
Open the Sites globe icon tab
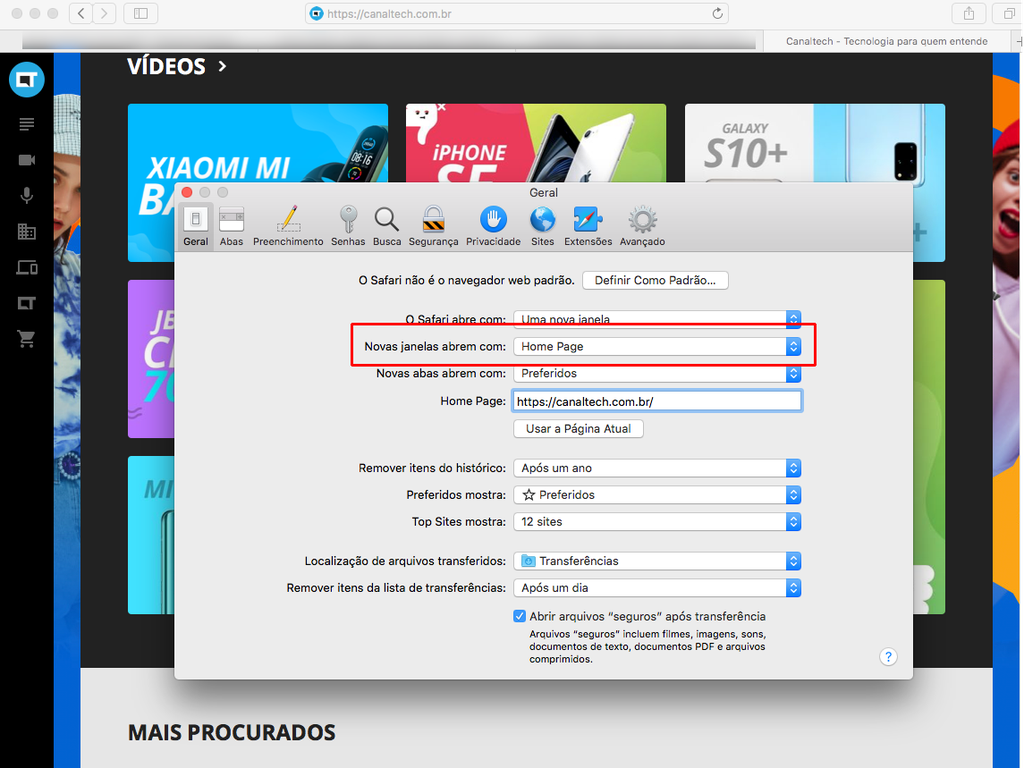[x=542, y=226]
